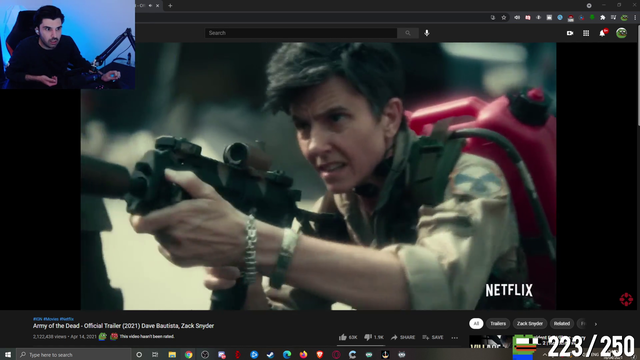Click the #Movies hashtag link
The width and height of the screenshot is (640, 360).
pyautogui.click(x=51, y=319)
